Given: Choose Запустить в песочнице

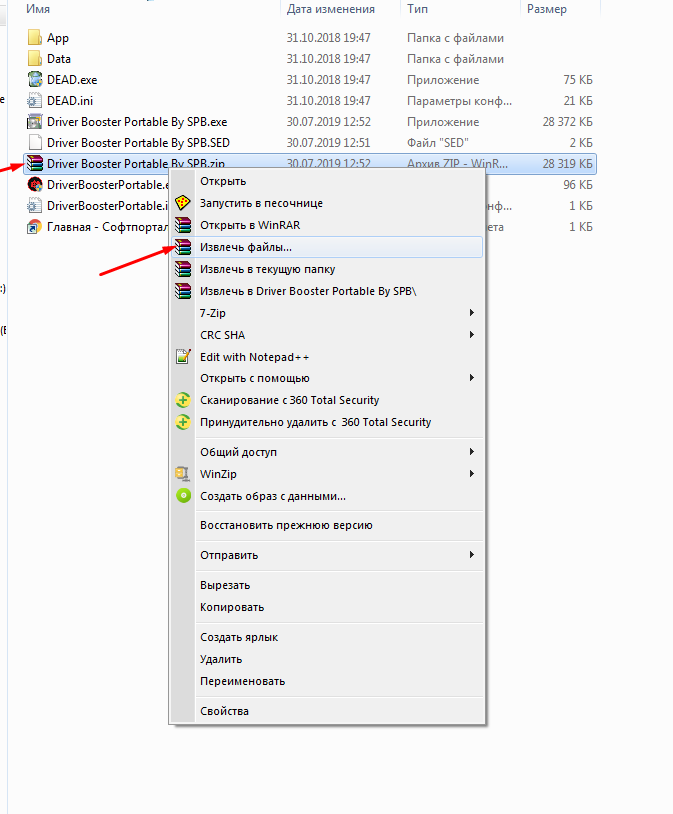Looking at the screenshot, I should 327,203.
